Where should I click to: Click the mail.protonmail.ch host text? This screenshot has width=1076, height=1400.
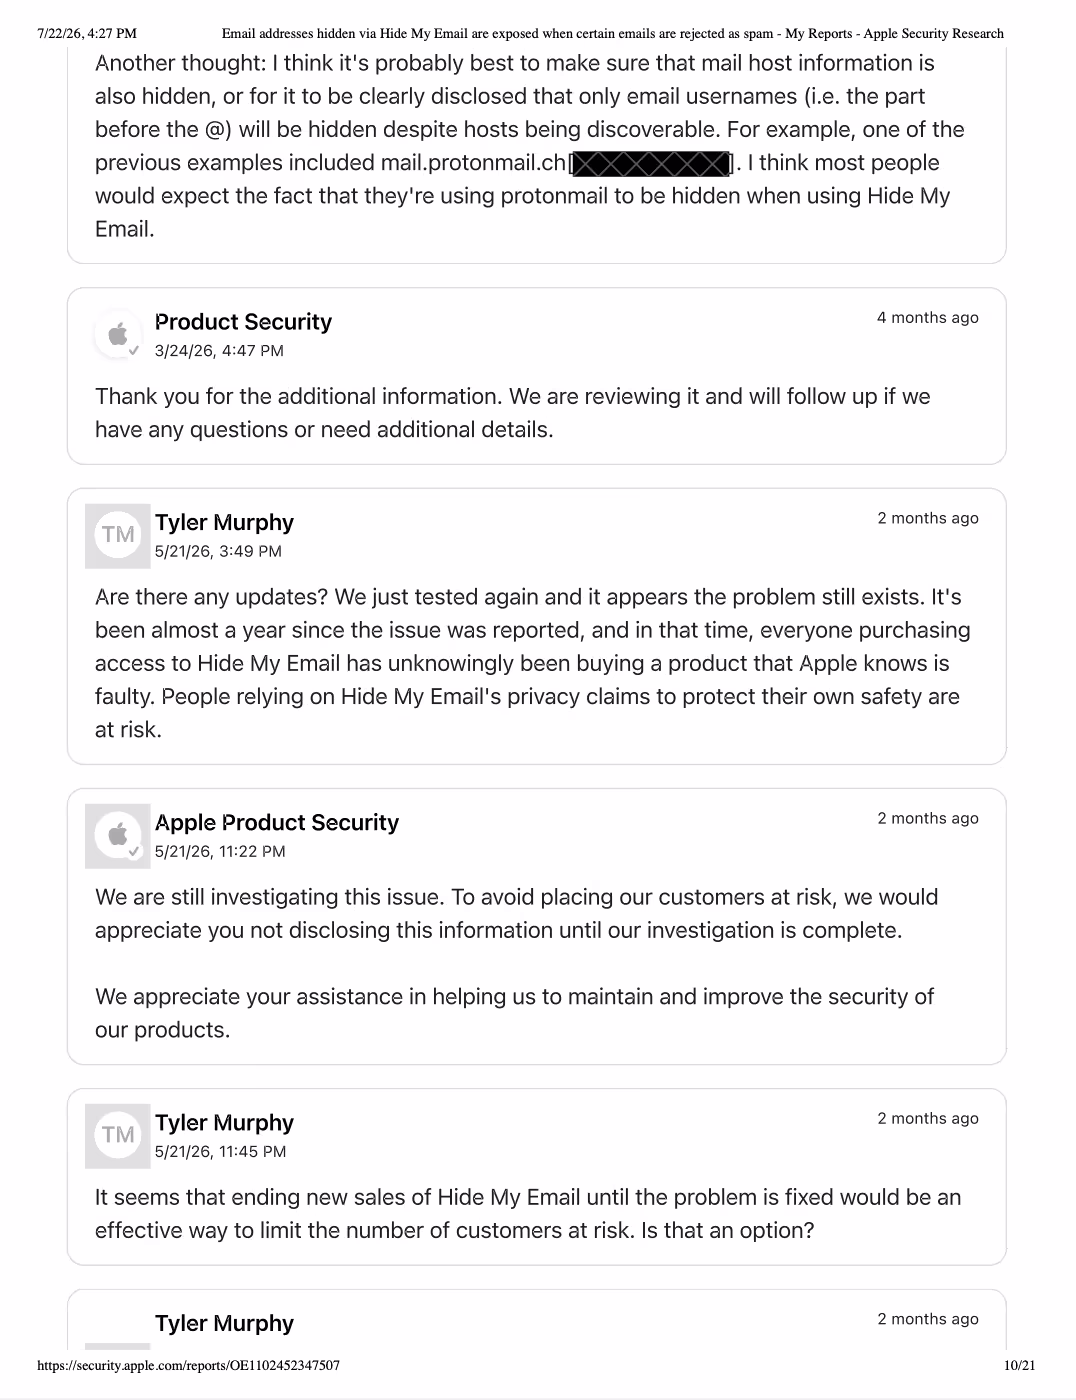pyautogui.click(x=473, y=163)
